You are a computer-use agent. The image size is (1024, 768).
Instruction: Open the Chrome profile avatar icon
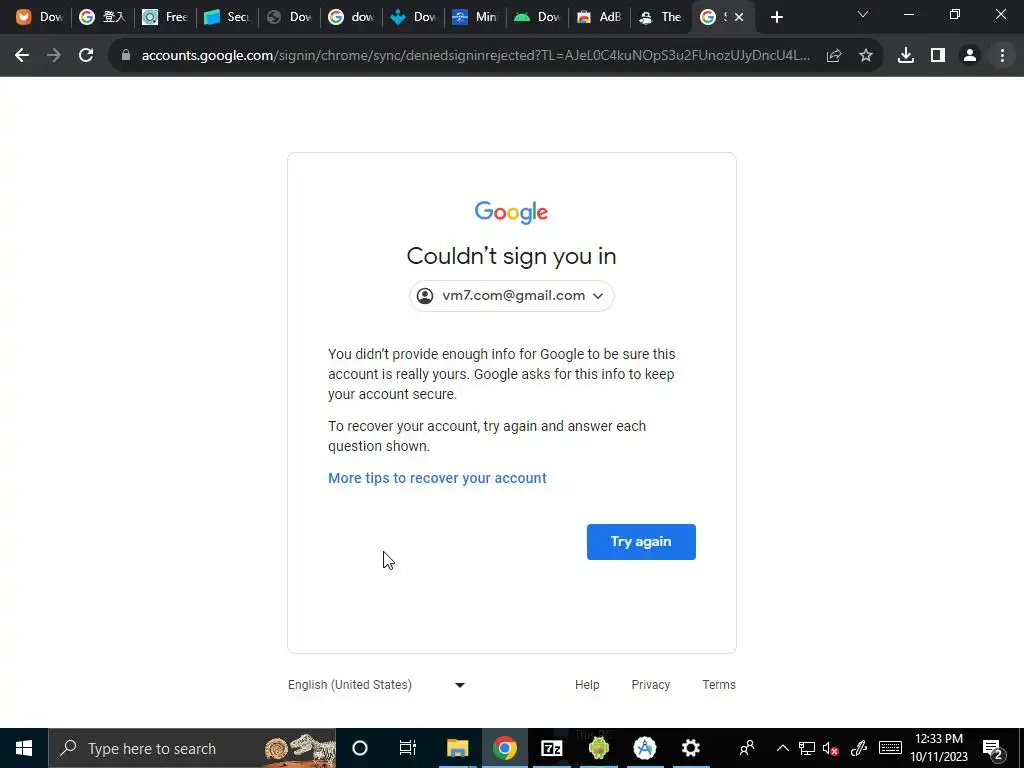970,56
